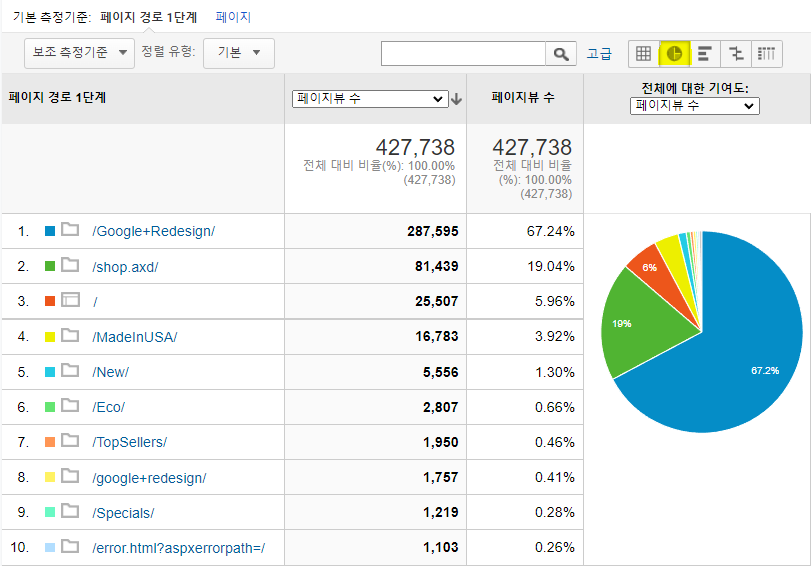Click the 1,103 pageviews value
The width and height of the screenshot is (811, 566).
(x=441, y=547)
